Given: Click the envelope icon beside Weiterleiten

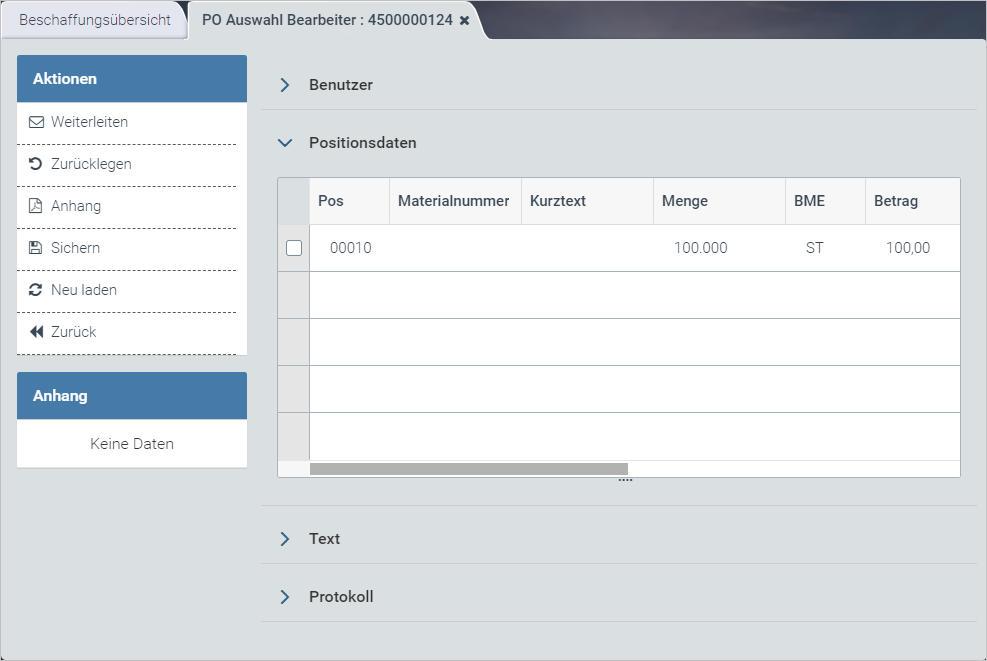Looking at the screenshot, I should (37, 122).
